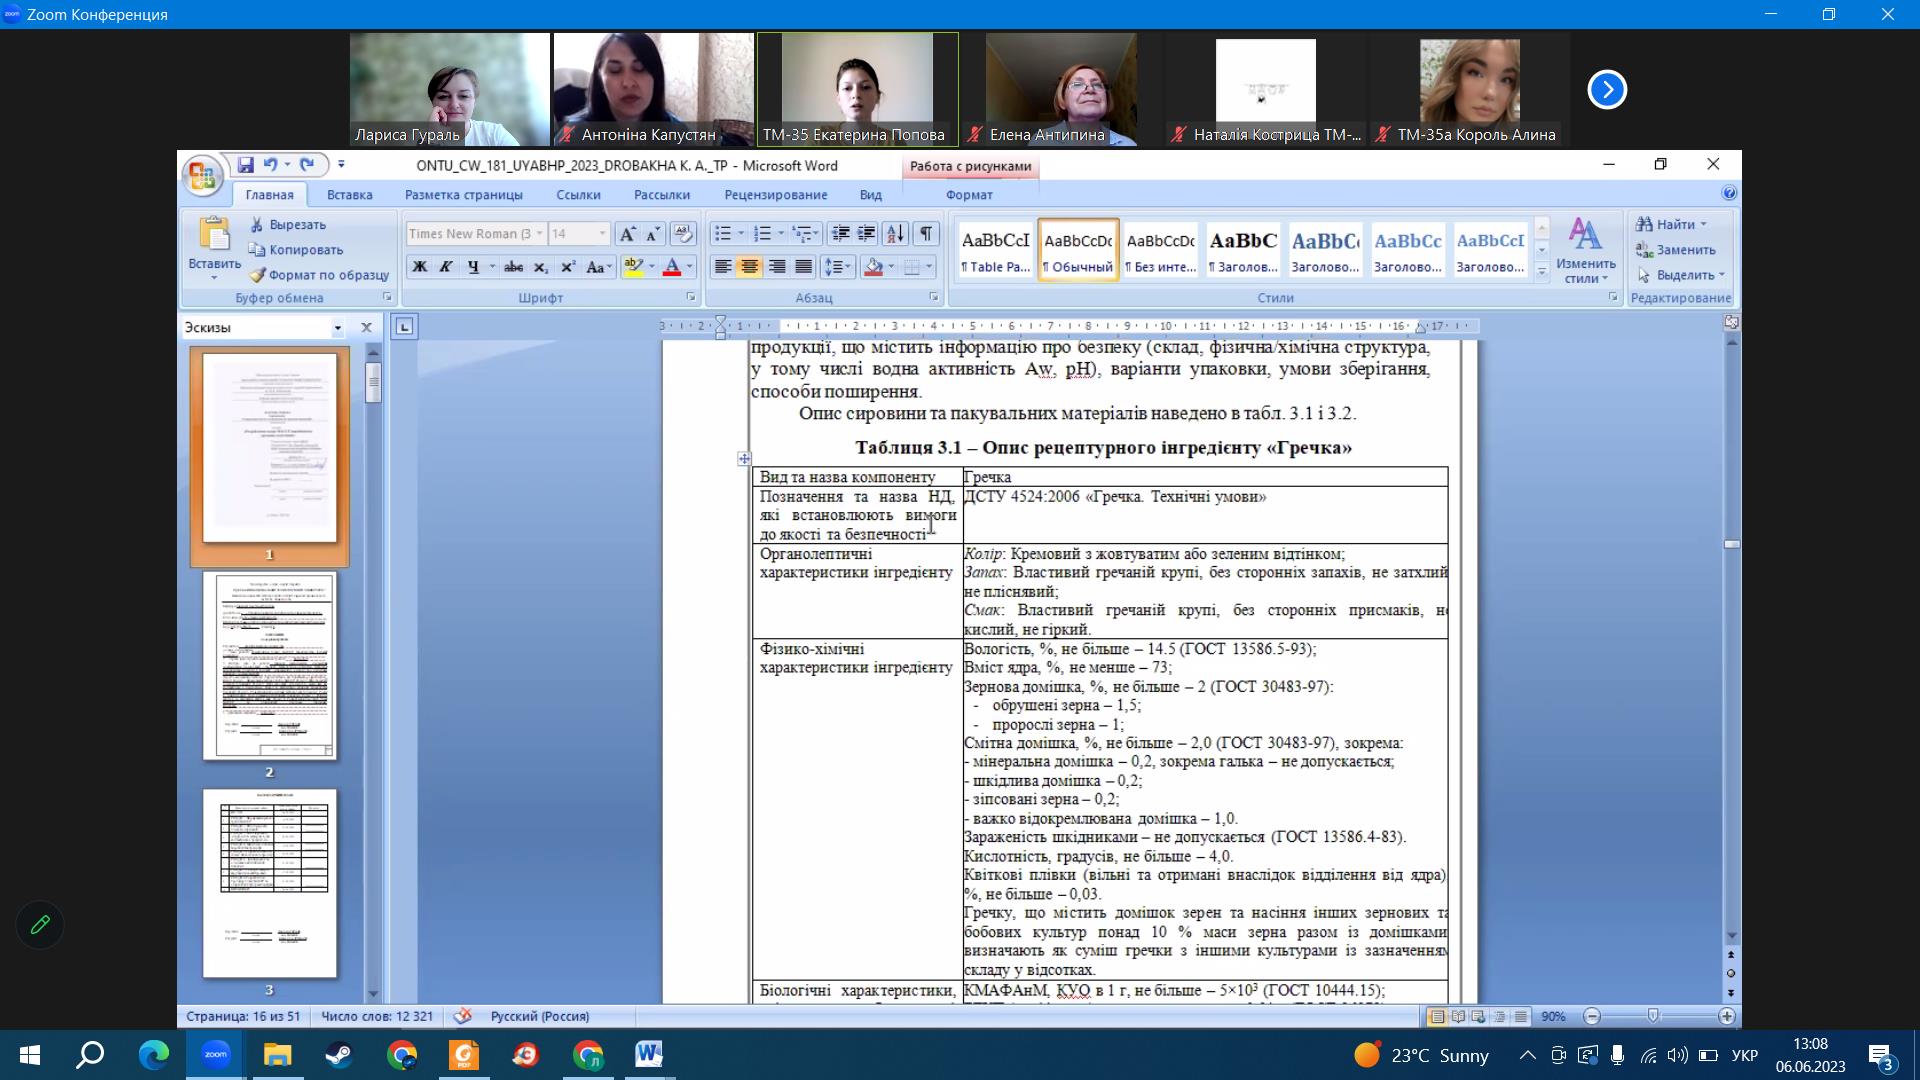Zoom out with the minus button

1592,1016
